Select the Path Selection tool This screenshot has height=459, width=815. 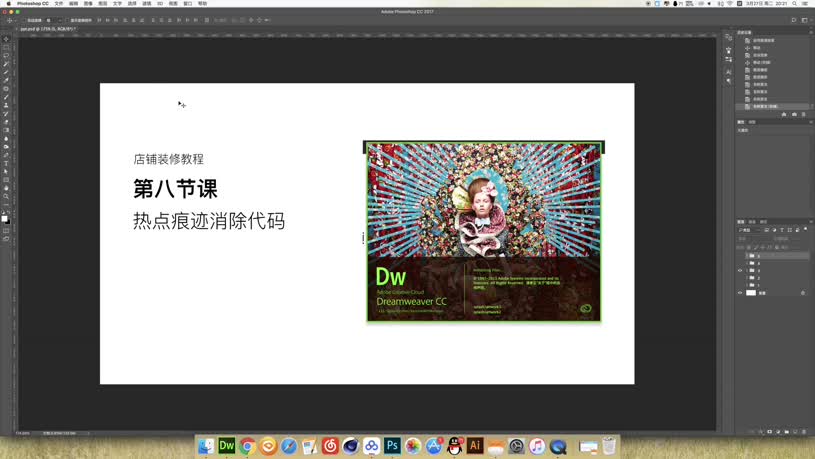(x=6, y=172)
